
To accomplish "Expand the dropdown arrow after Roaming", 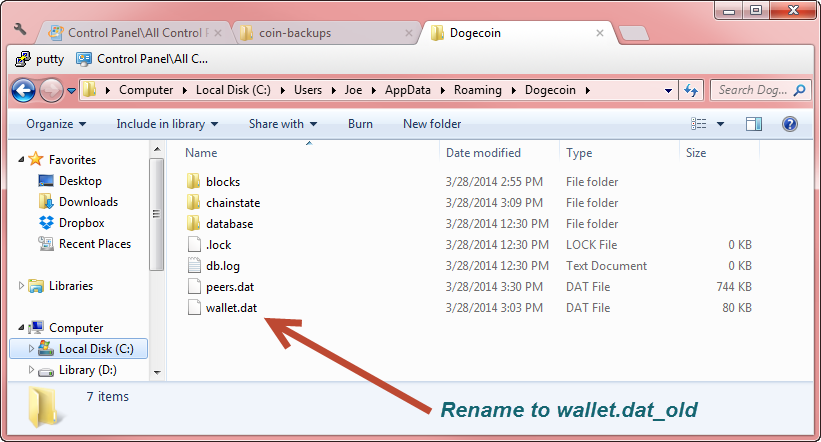I will pos(514,91).
